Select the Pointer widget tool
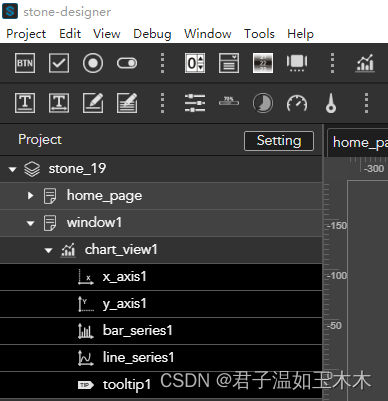The height and width of the screenshot is (401, 388). [331, 103]
